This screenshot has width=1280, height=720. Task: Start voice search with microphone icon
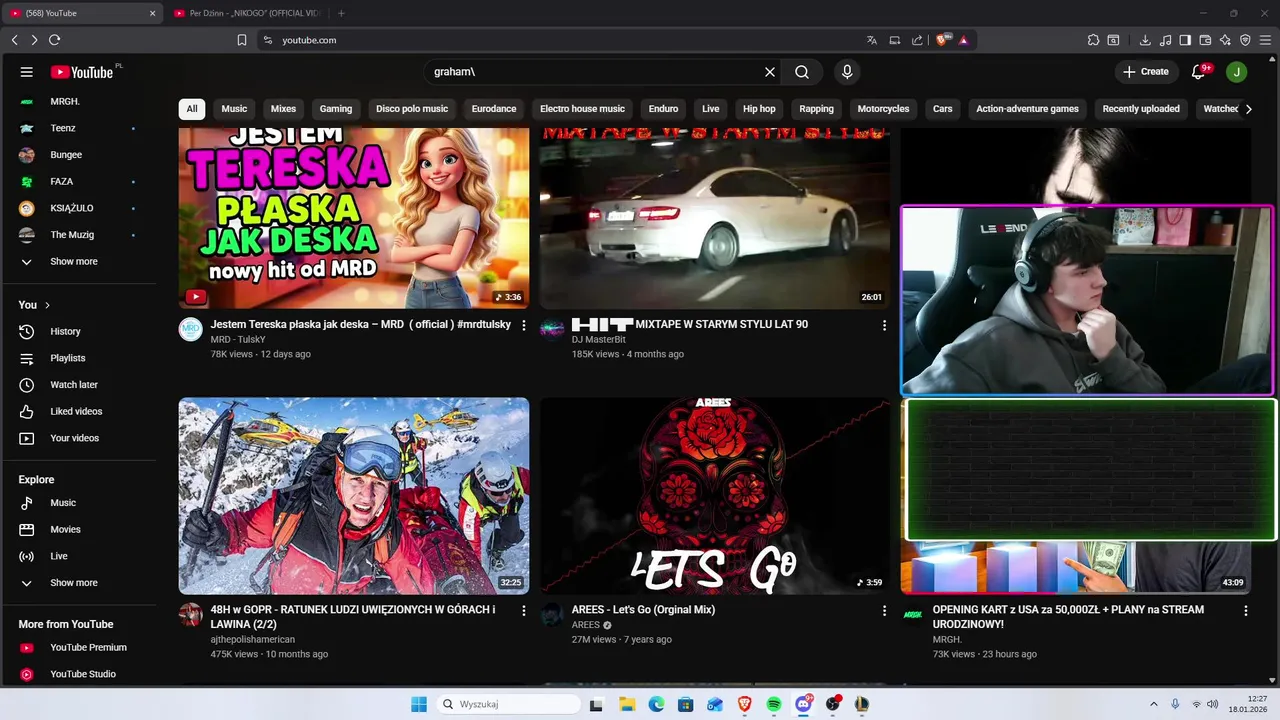point(847,72)
